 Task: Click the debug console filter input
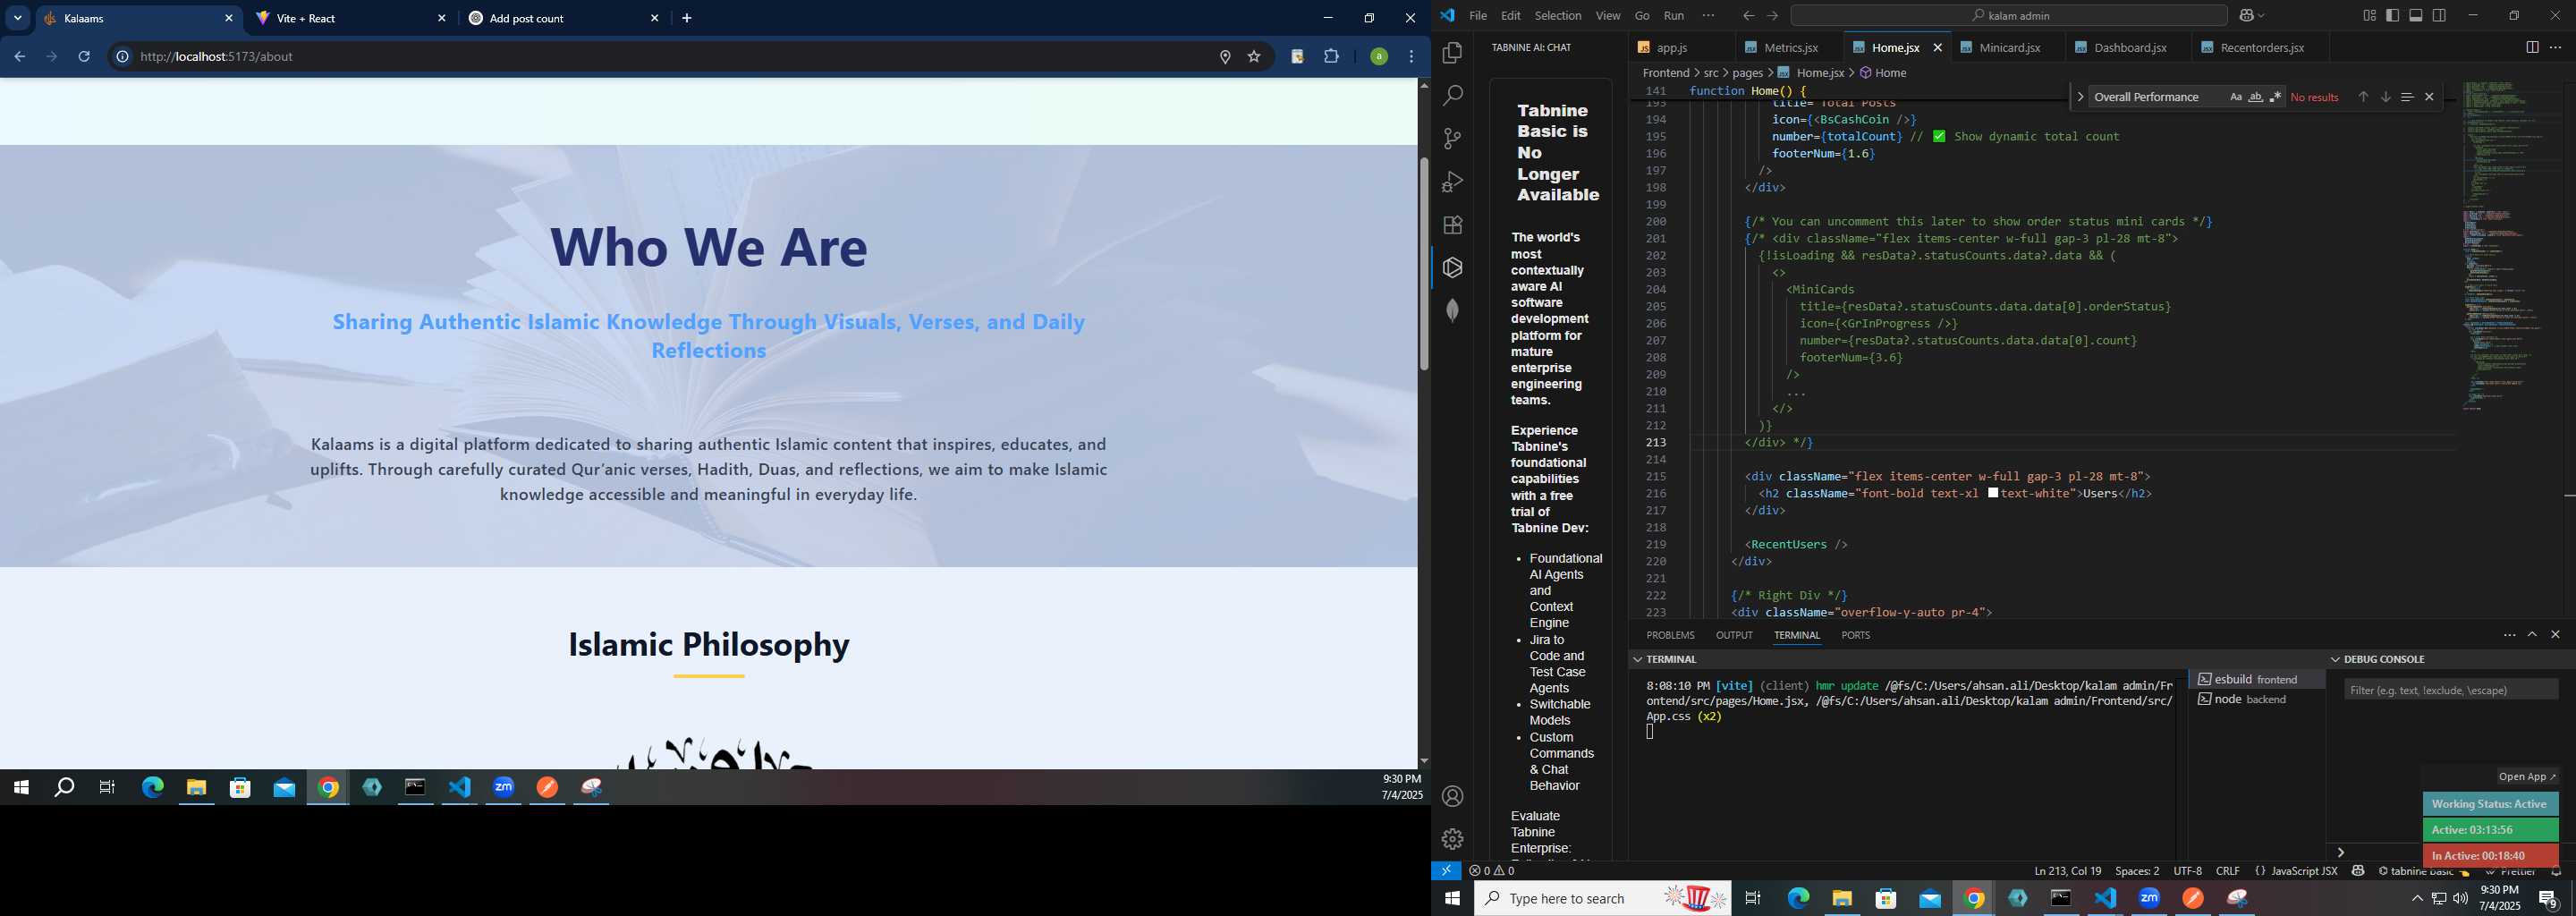2451,690
